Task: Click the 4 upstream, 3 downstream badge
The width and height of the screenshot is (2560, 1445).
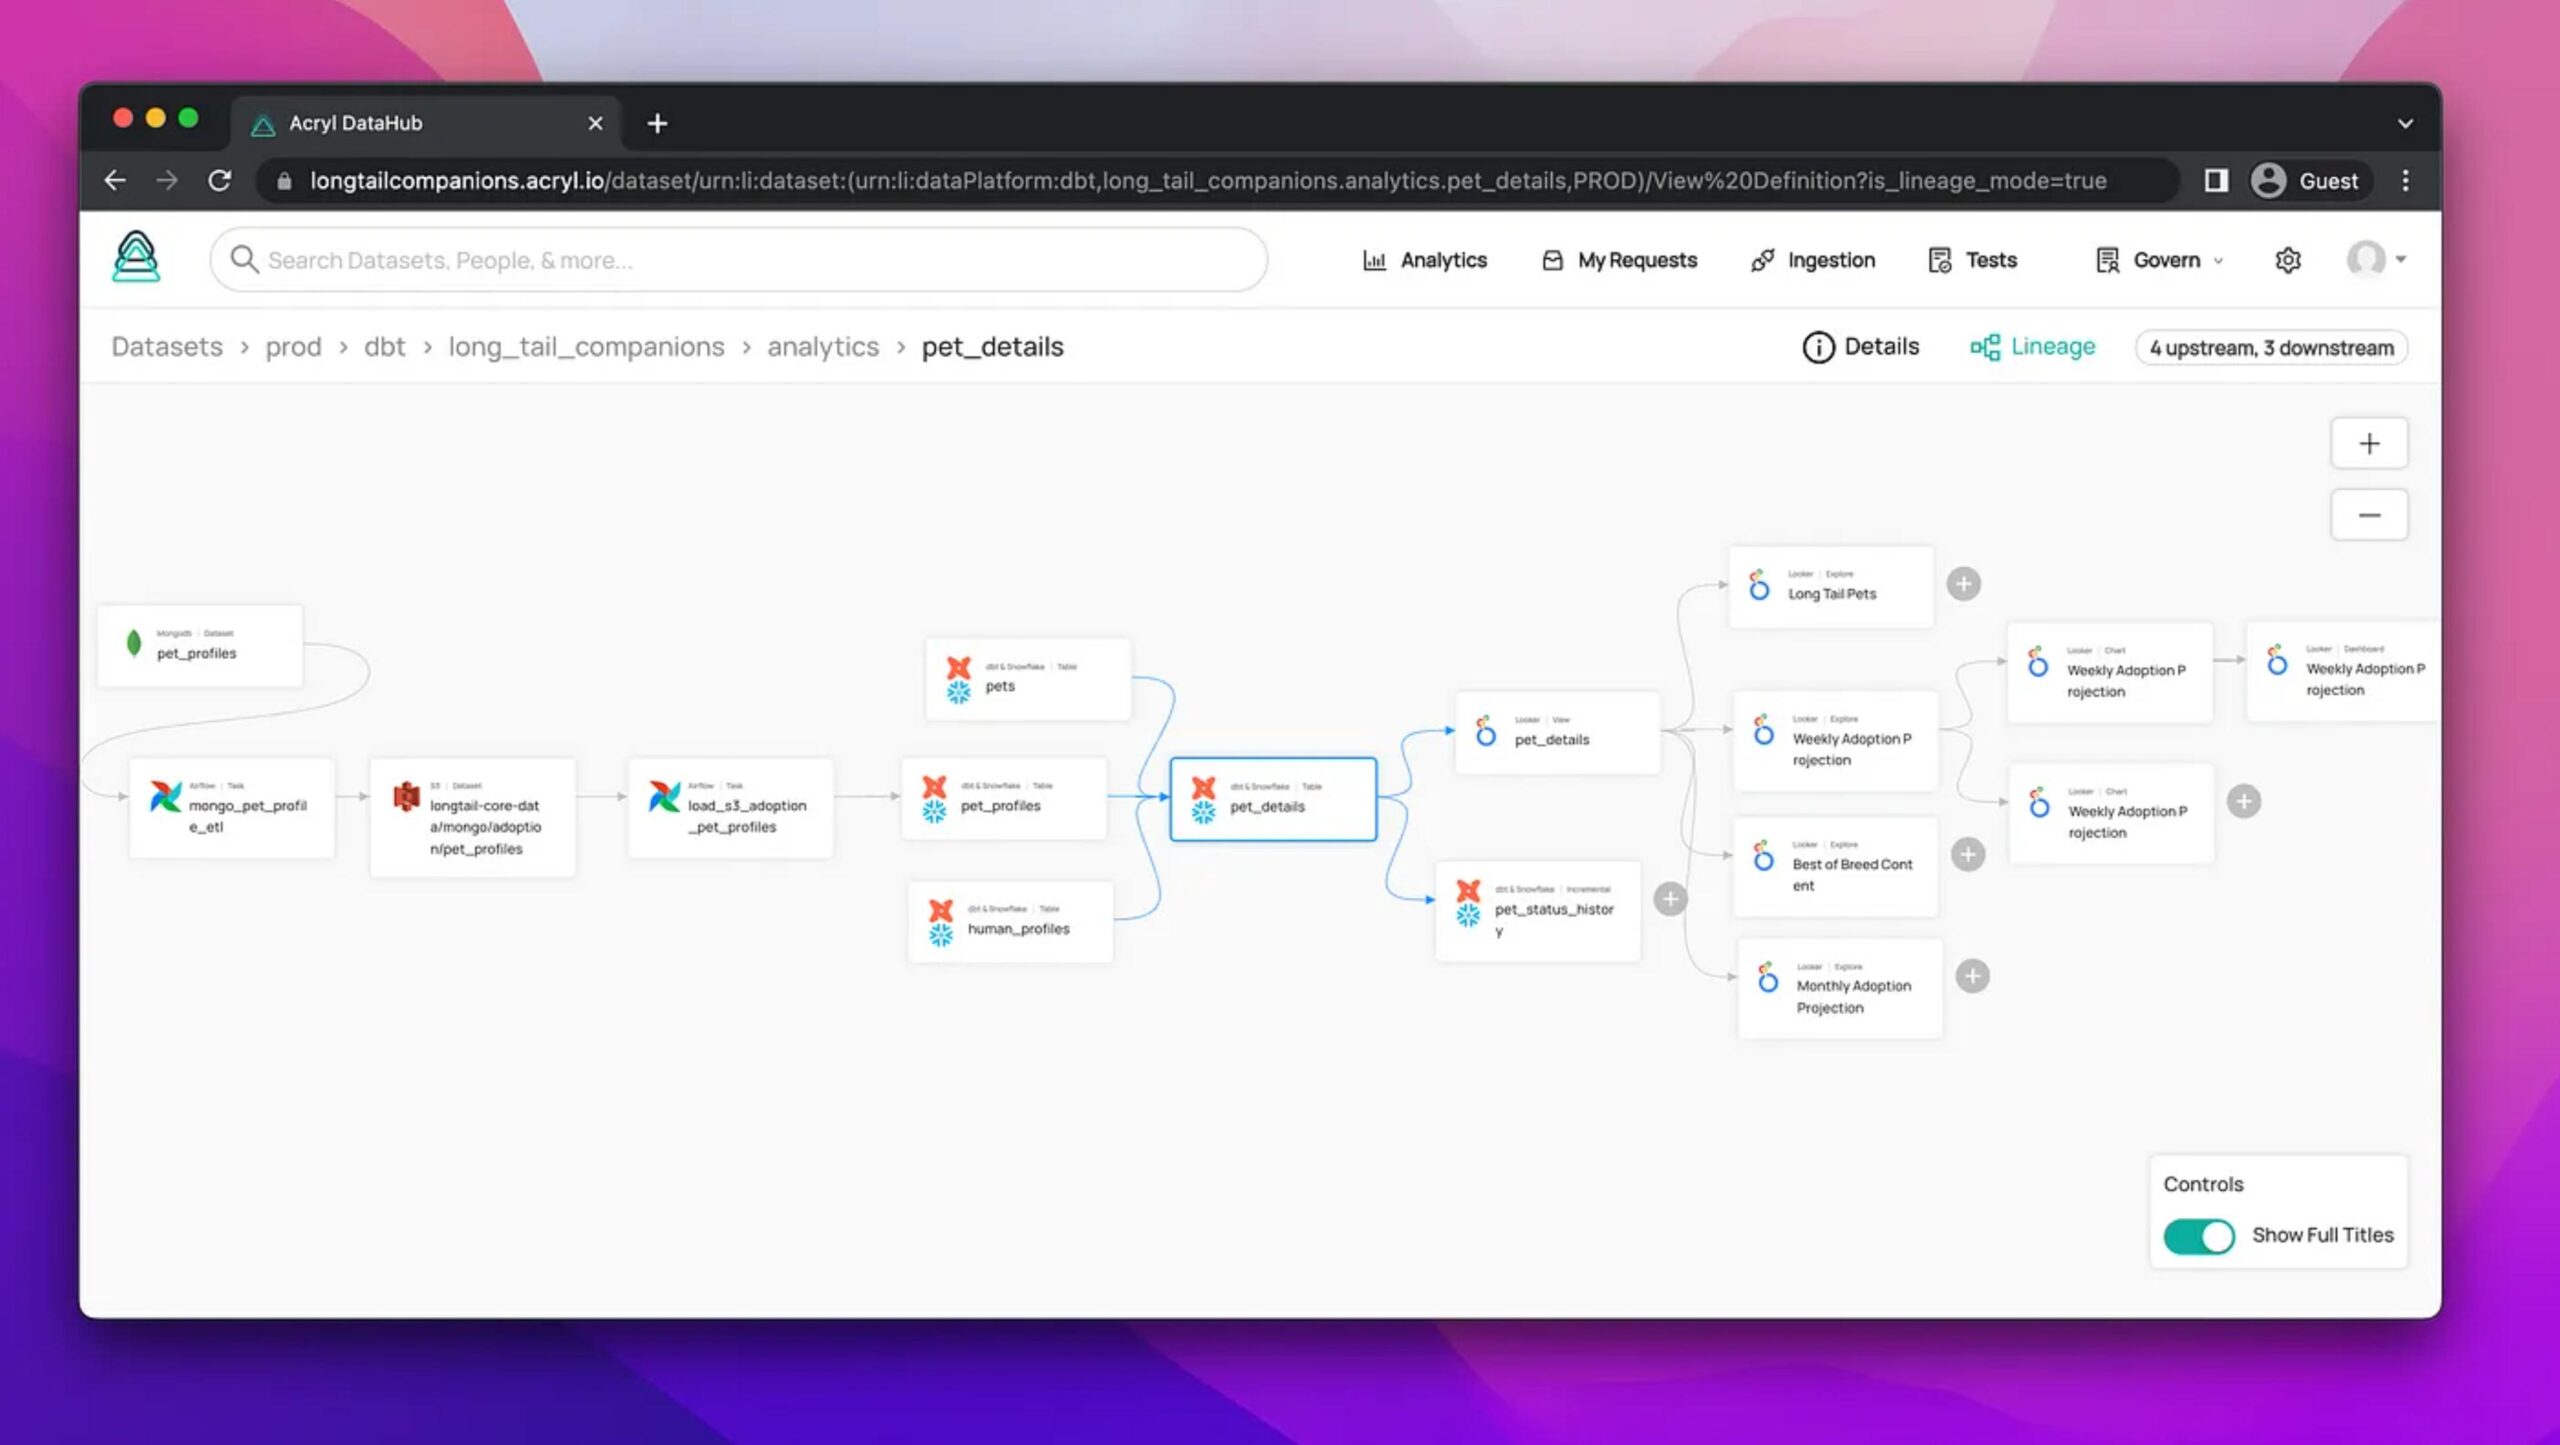Action: (2271, 348)
